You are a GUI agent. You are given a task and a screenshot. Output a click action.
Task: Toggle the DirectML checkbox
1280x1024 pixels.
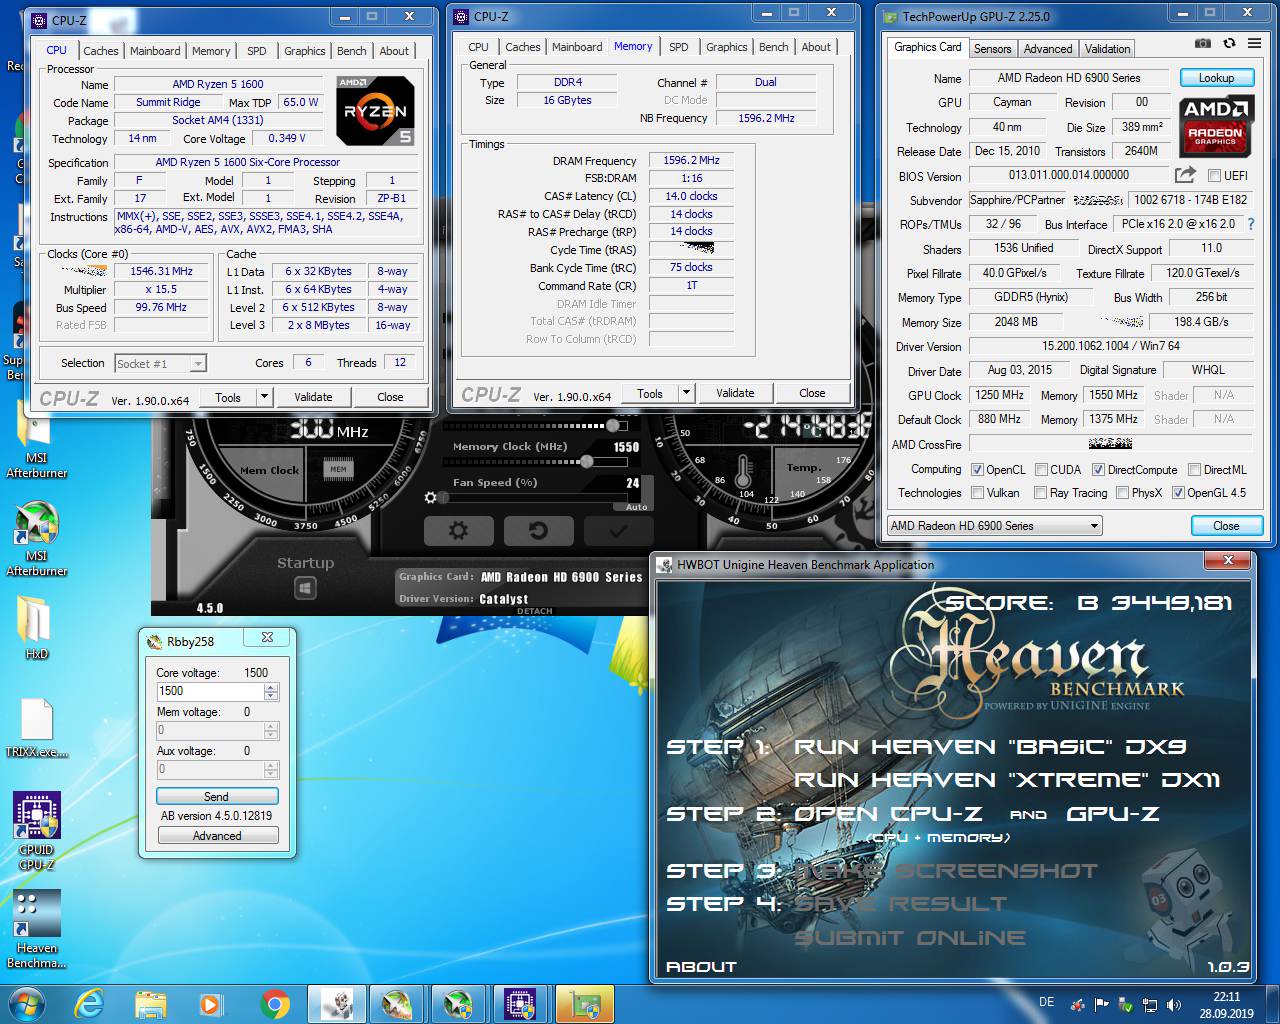click(1194, 469)
